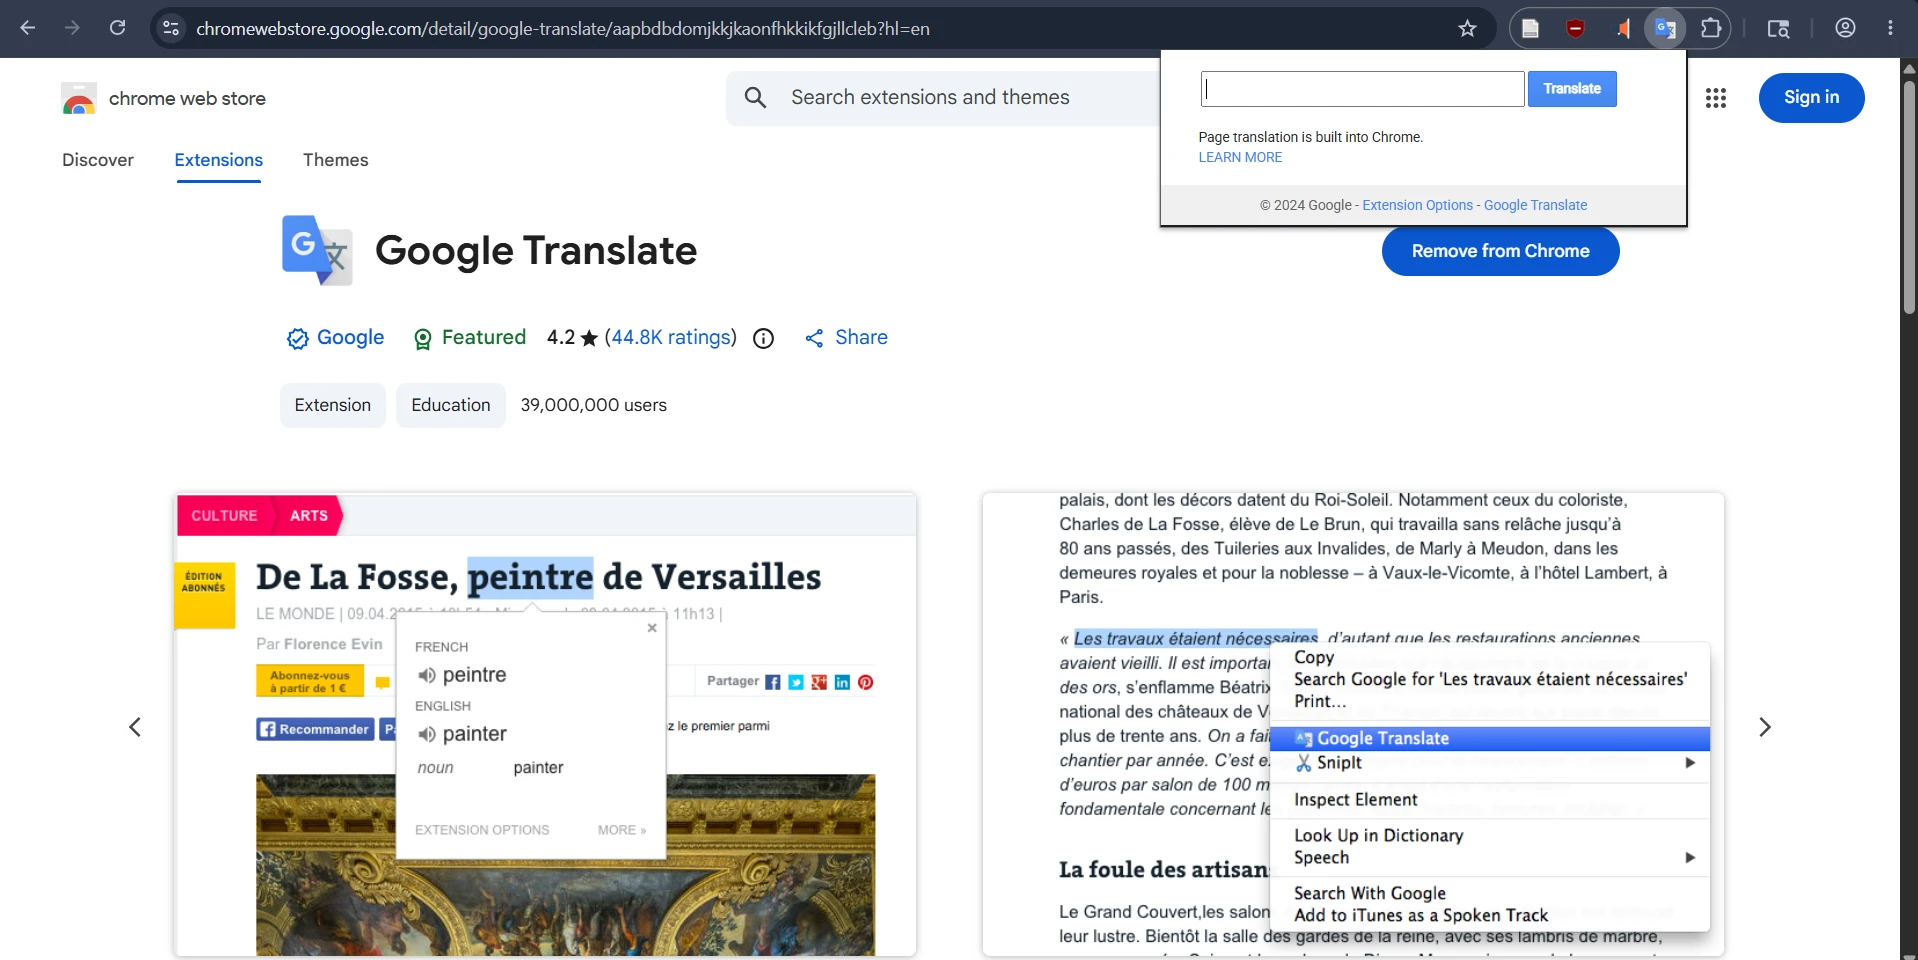Open the Chrome three-dot menu
1918x960 pixels.
pos(1890,28)
